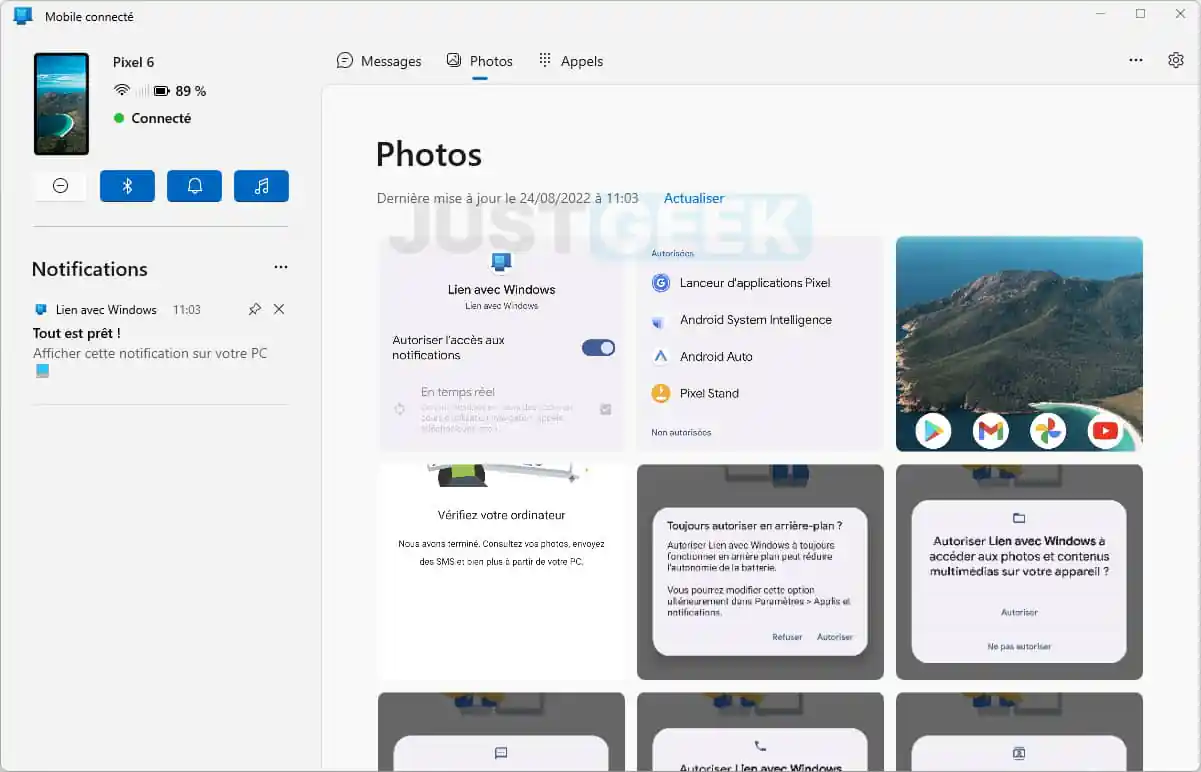Image resolution: width=1201 pixels, height=772 pixels.
Task: Click the Actualiser link
Action: pos(694,198)
